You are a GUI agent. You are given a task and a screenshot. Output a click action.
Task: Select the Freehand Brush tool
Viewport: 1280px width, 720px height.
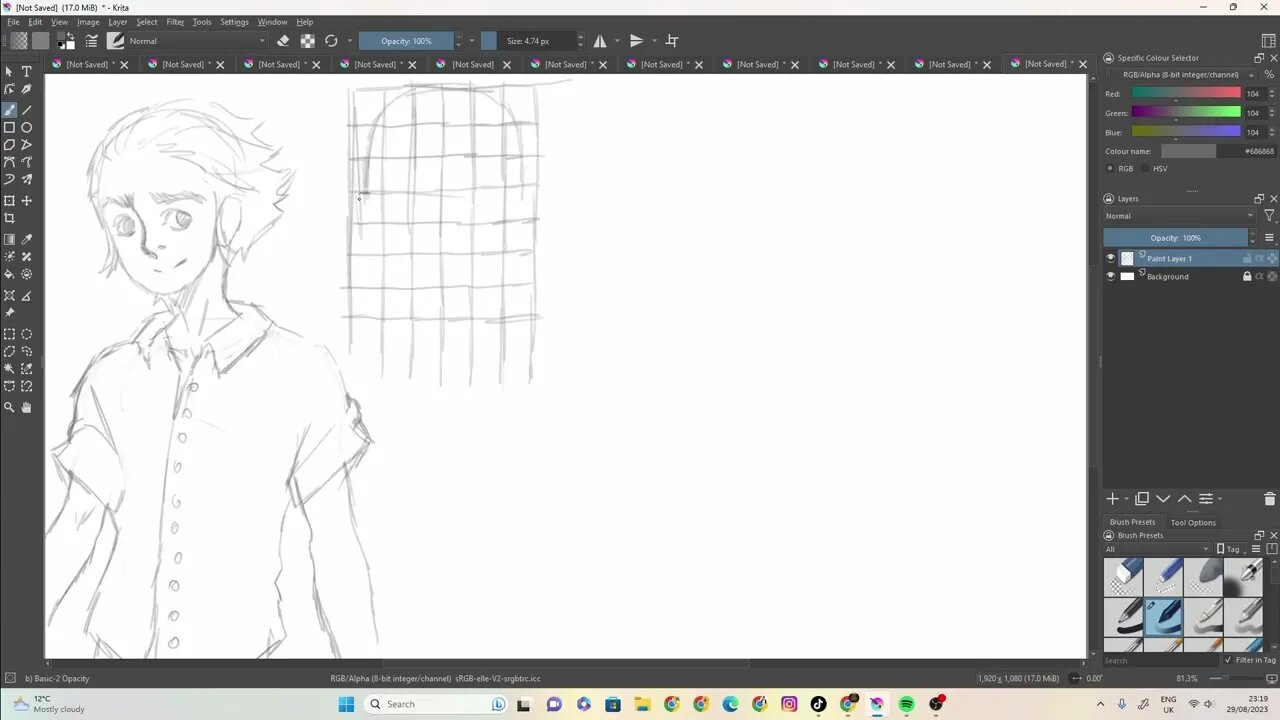coord(10,110)
